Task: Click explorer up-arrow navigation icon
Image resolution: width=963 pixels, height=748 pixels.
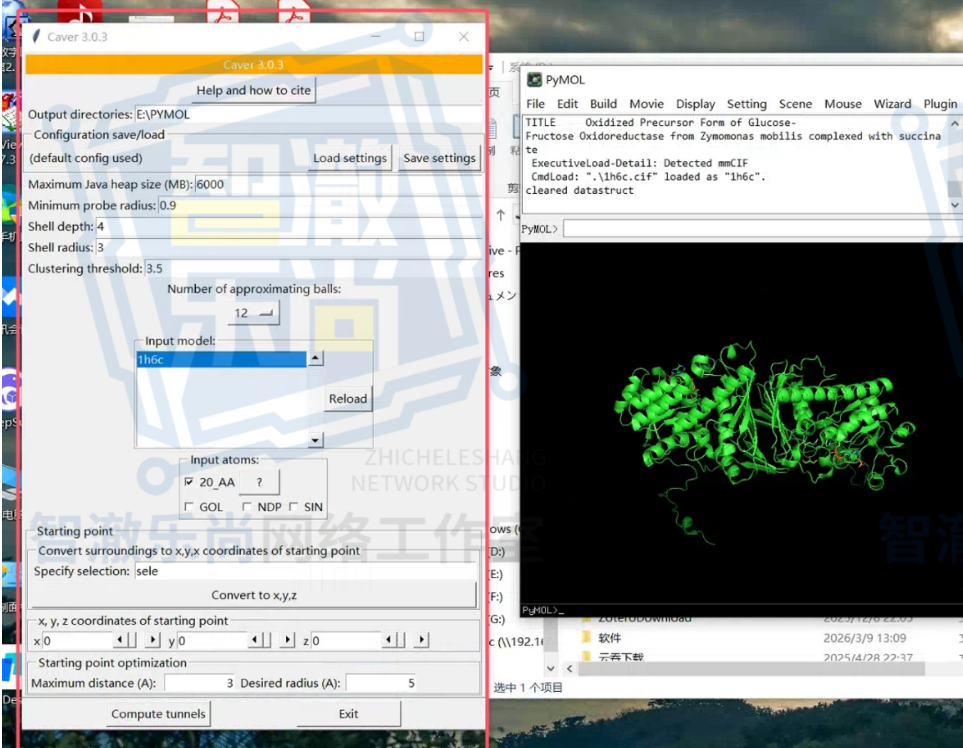Action: (501, 215)
